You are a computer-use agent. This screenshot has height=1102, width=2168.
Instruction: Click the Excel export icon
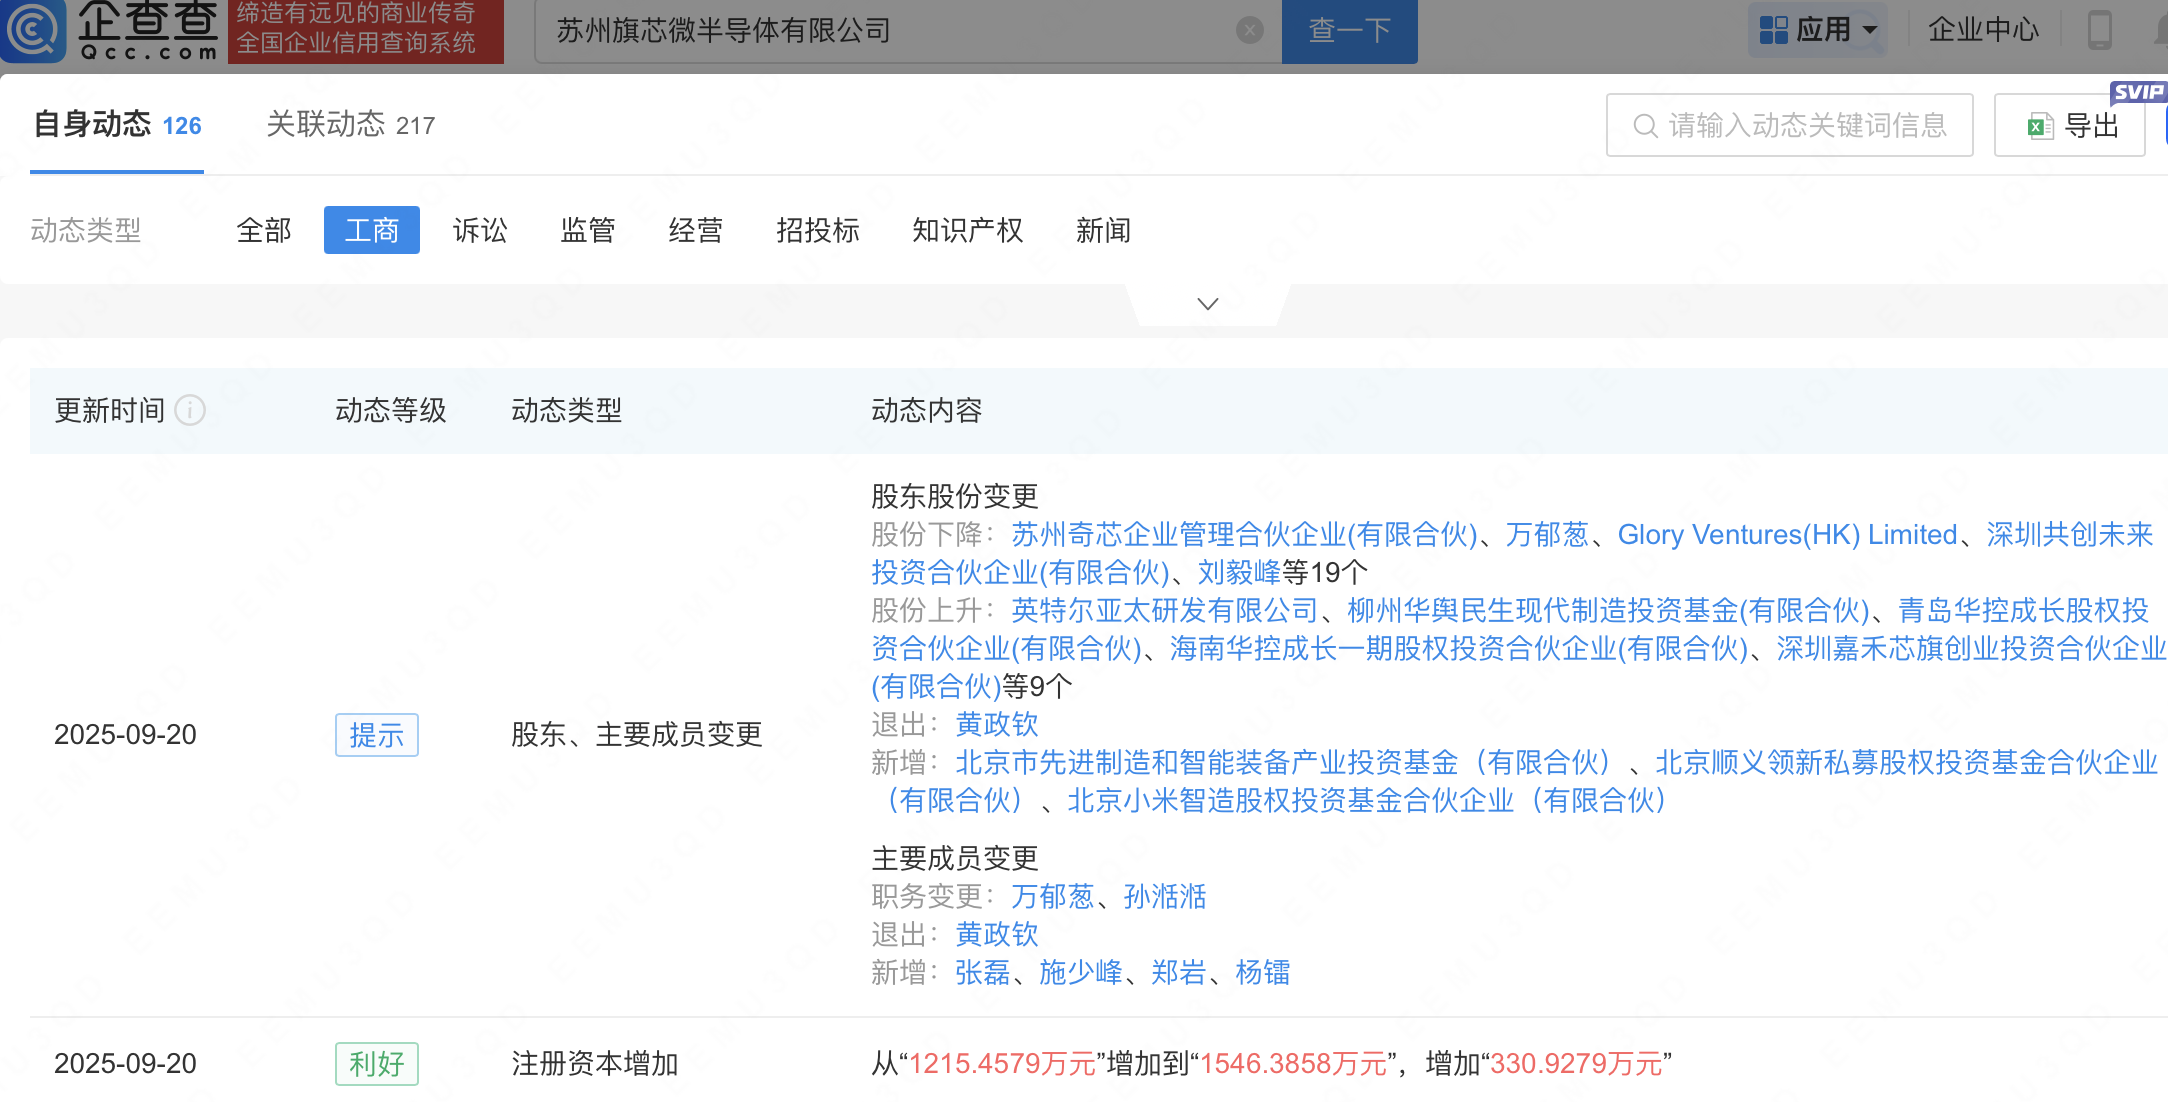click(2038, 126)
